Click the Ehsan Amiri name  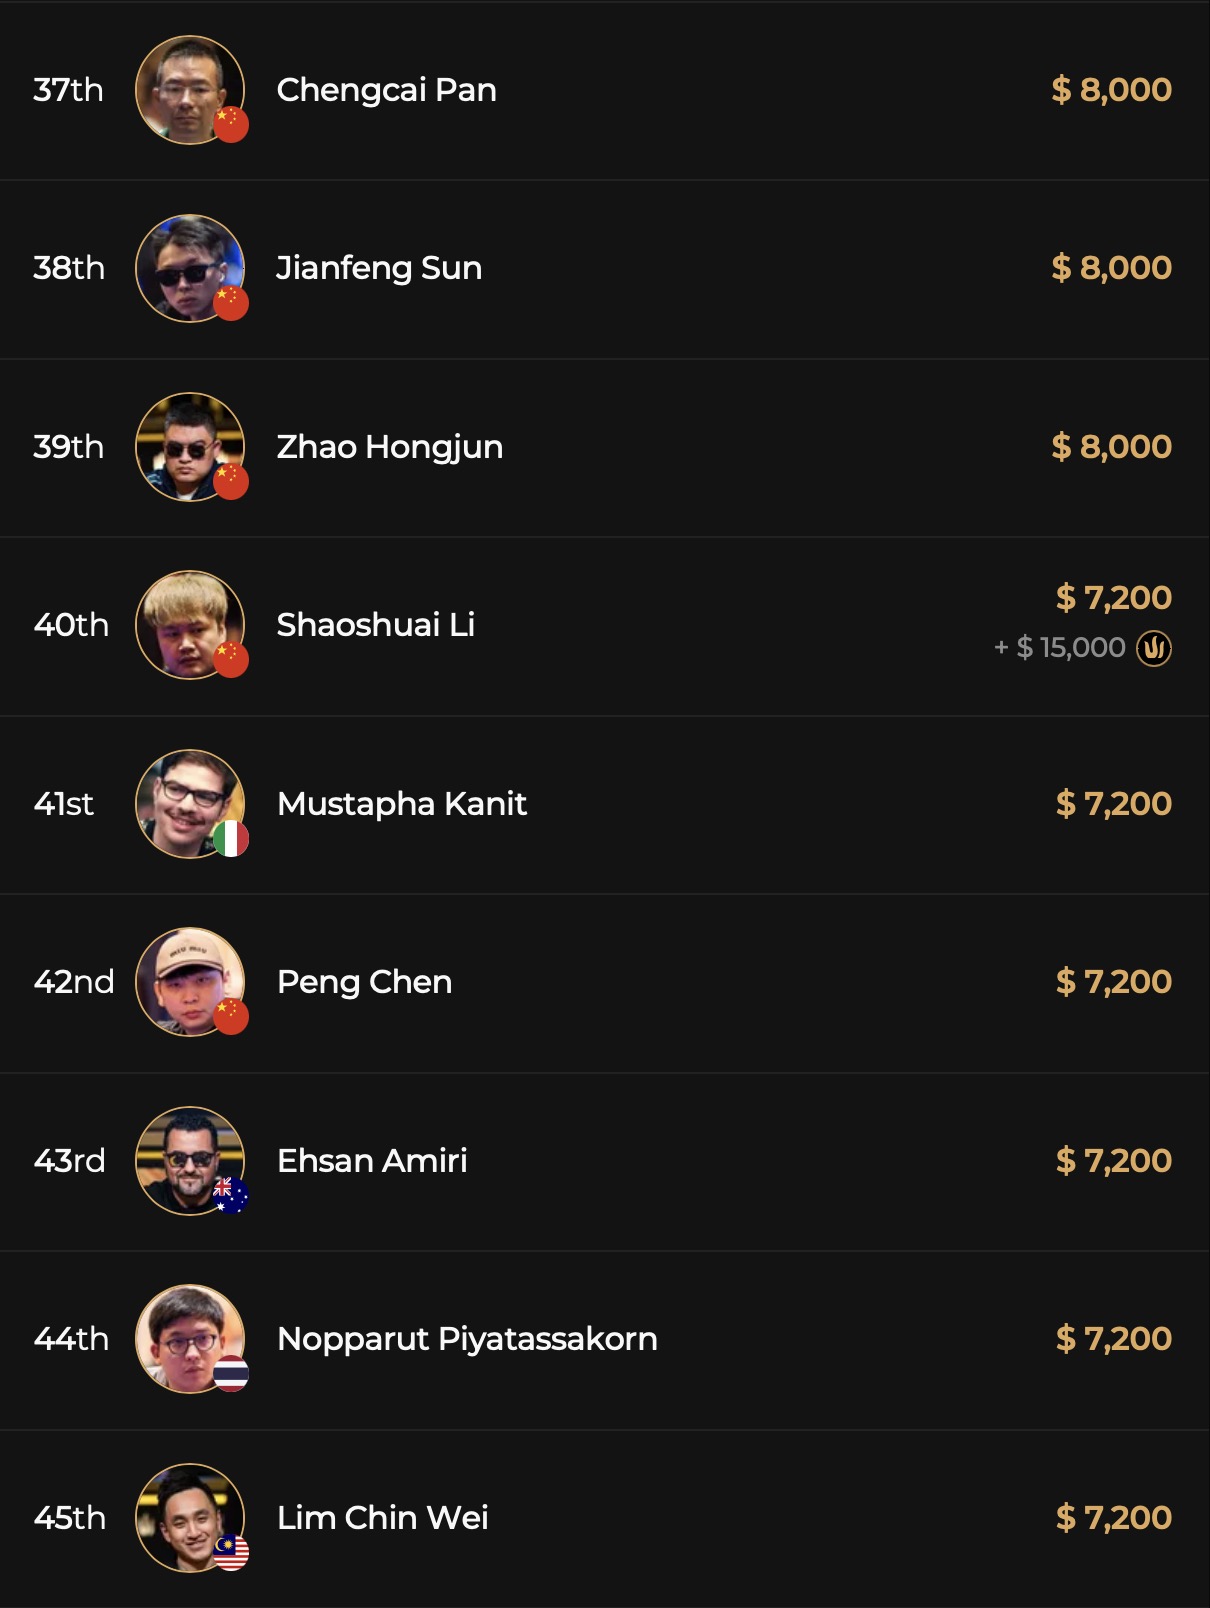372,1160
